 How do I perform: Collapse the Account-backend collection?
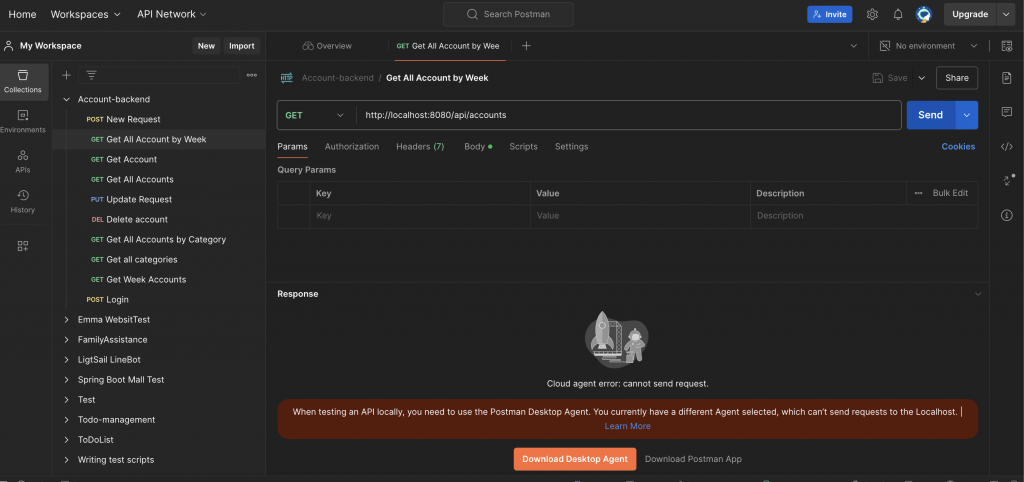66,99
